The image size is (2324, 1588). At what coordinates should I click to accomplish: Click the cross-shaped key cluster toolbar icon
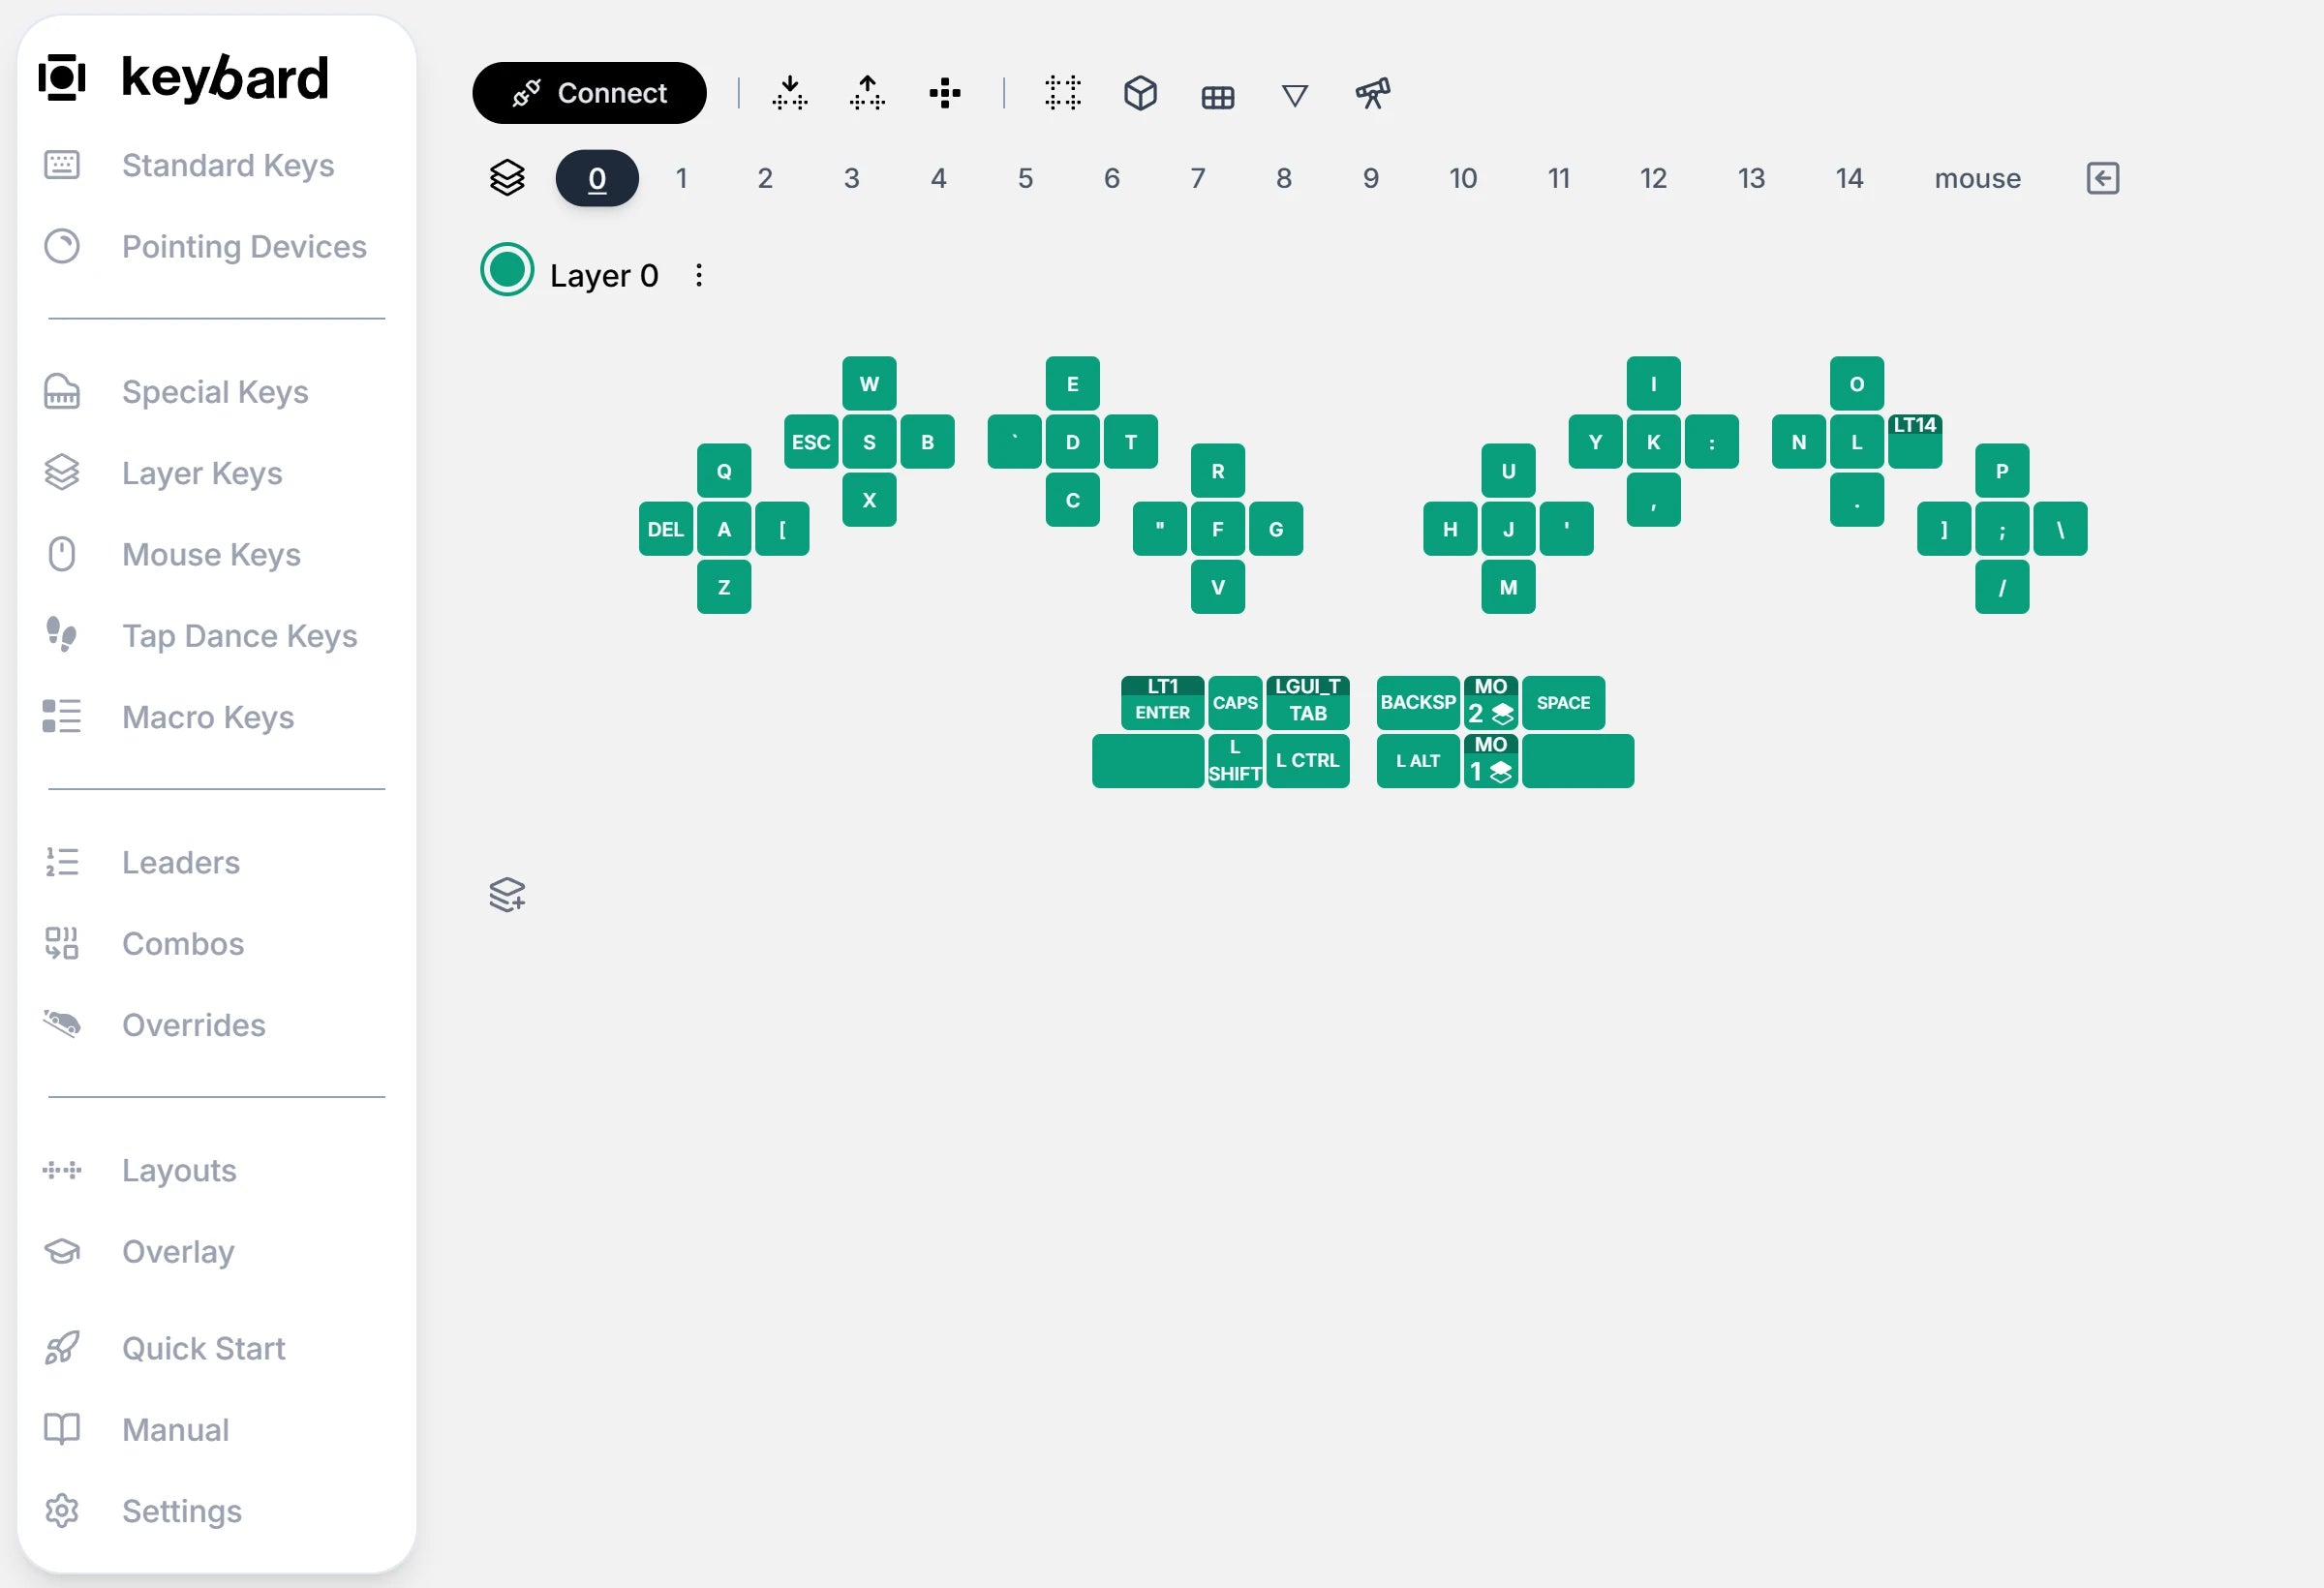pos(945,93)
